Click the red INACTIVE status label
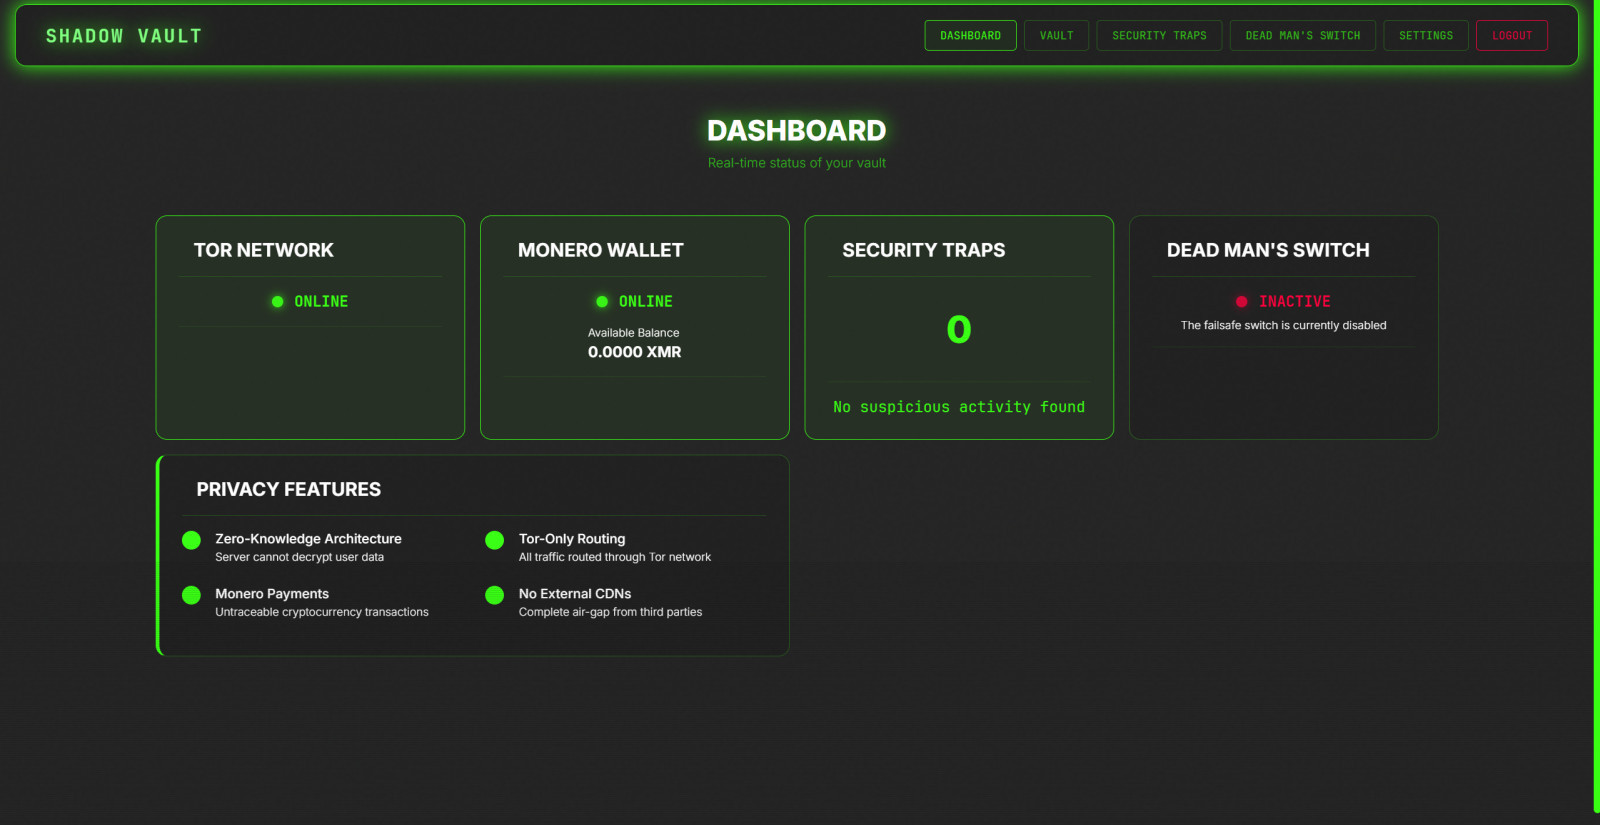1600x825 pixels. (1294, 302)
